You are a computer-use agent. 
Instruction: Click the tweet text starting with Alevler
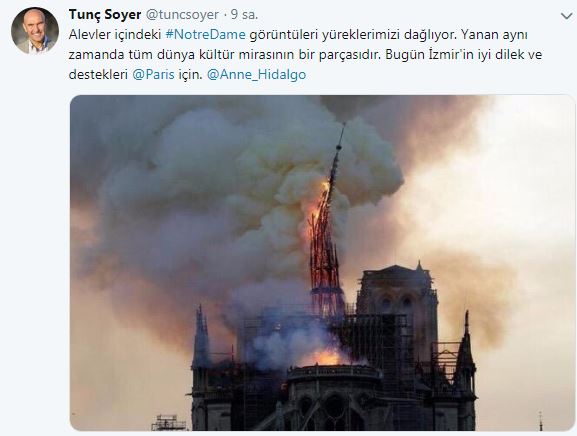pos(305,54)
